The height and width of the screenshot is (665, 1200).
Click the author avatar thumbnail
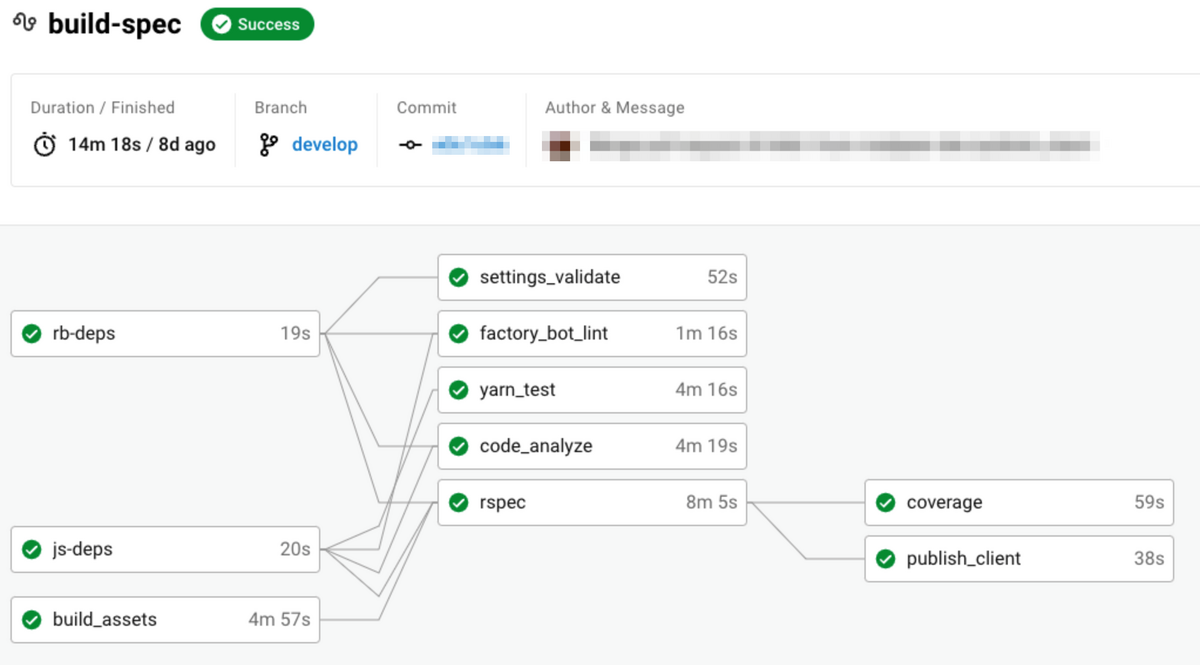pos(561,145)
